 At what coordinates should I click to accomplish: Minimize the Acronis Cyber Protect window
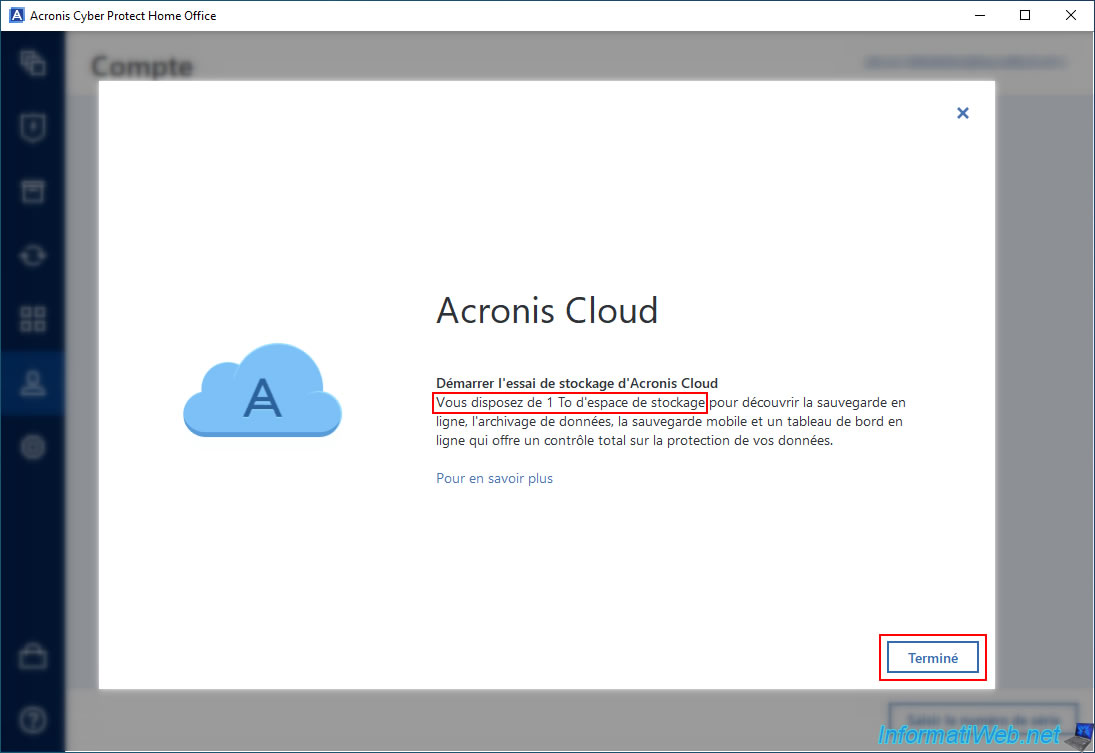980,15
